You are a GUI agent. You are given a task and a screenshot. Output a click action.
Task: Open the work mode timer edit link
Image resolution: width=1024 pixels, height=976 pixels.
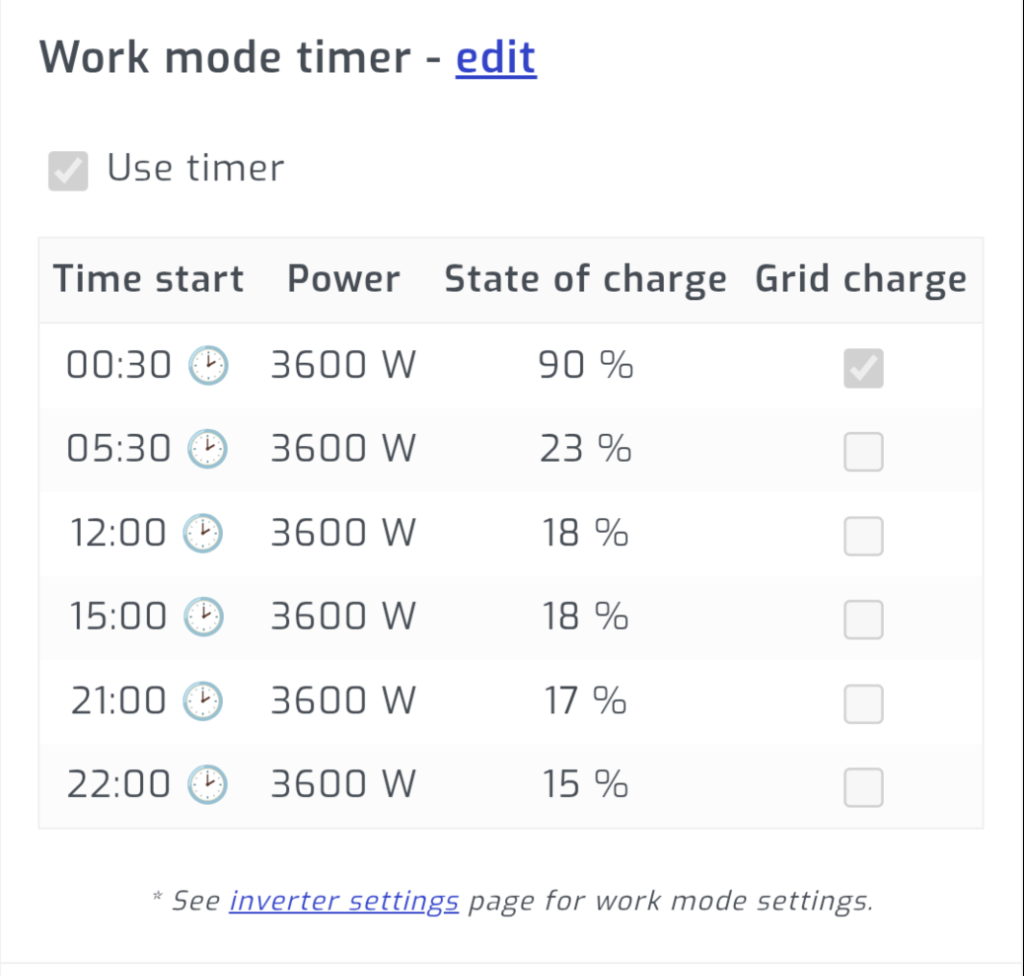[x=495, y=57]
